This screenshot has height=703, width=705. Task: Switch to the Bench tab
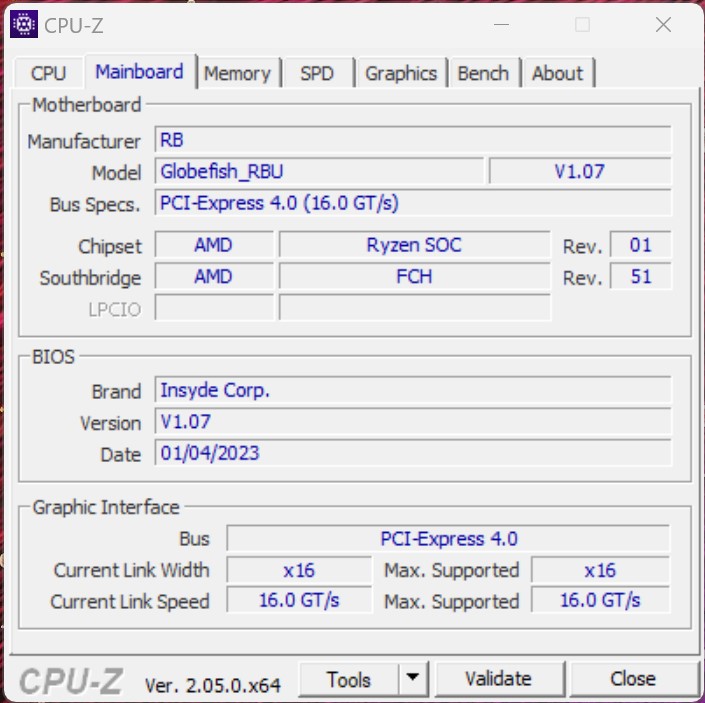[483, 73]
